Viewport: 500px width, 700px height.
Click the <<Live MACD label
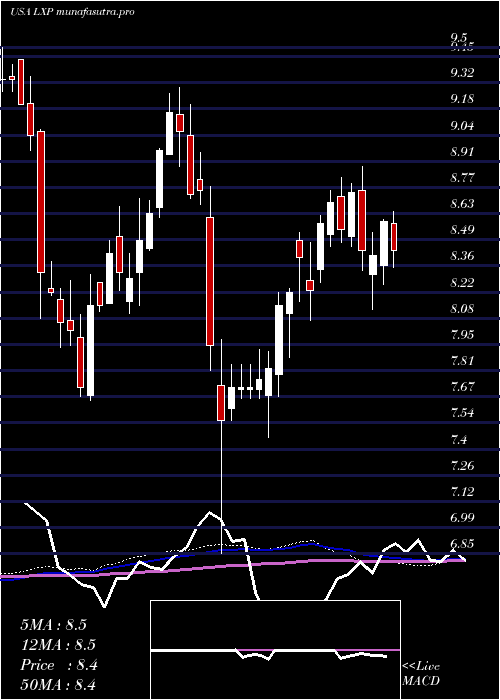(x=421, y=674)
